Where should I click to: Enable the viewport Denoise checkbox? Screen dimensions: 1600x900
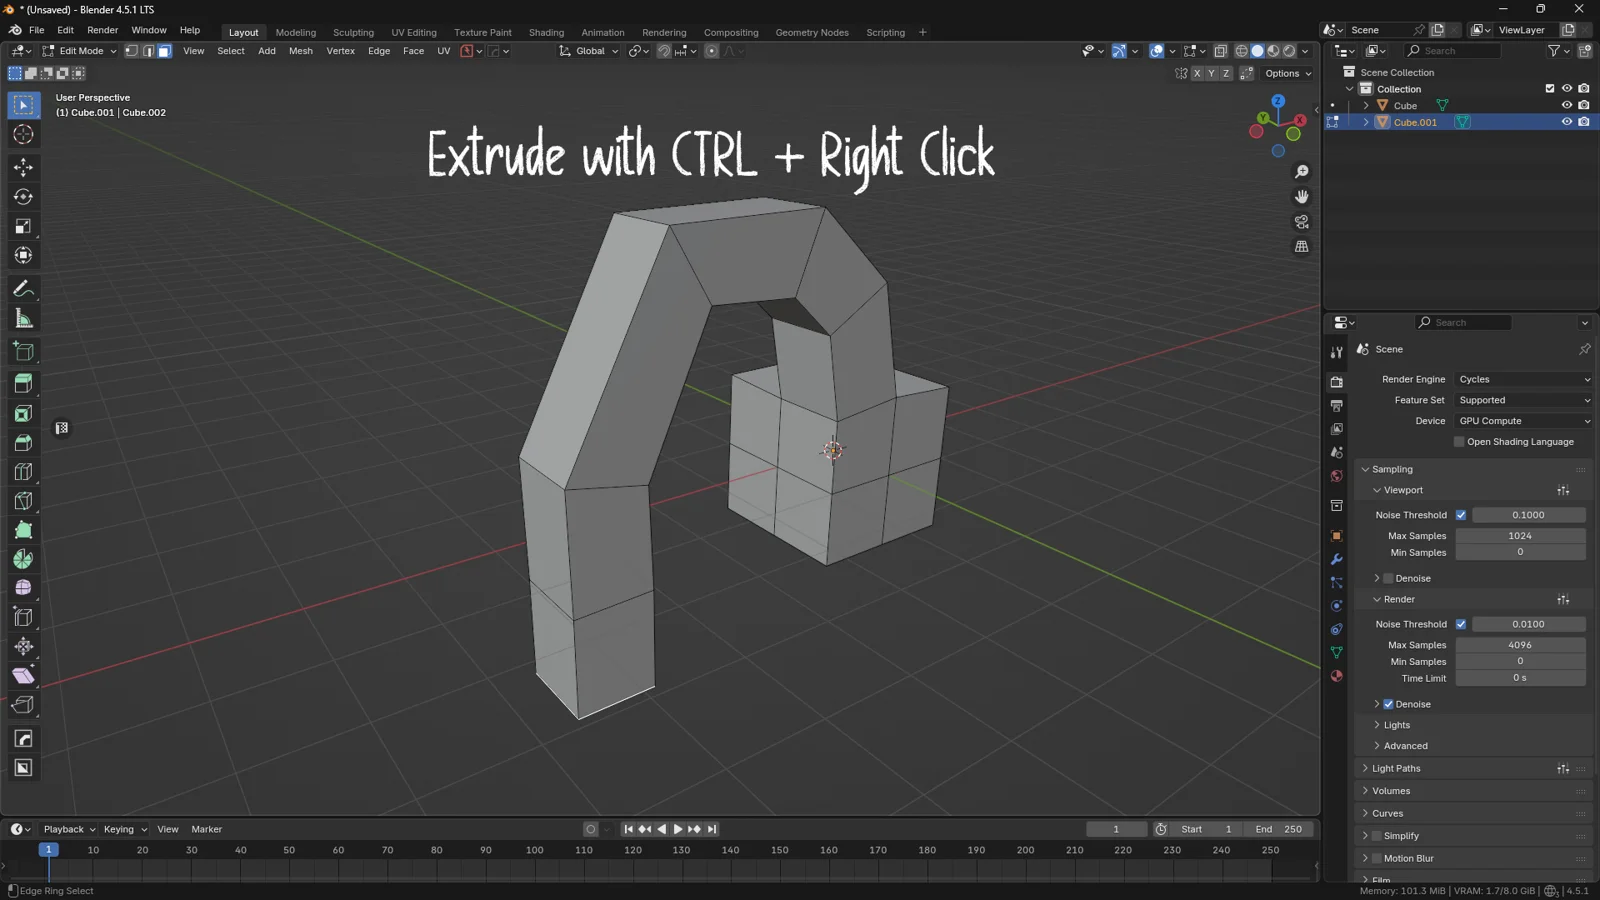click(1388, 578)
